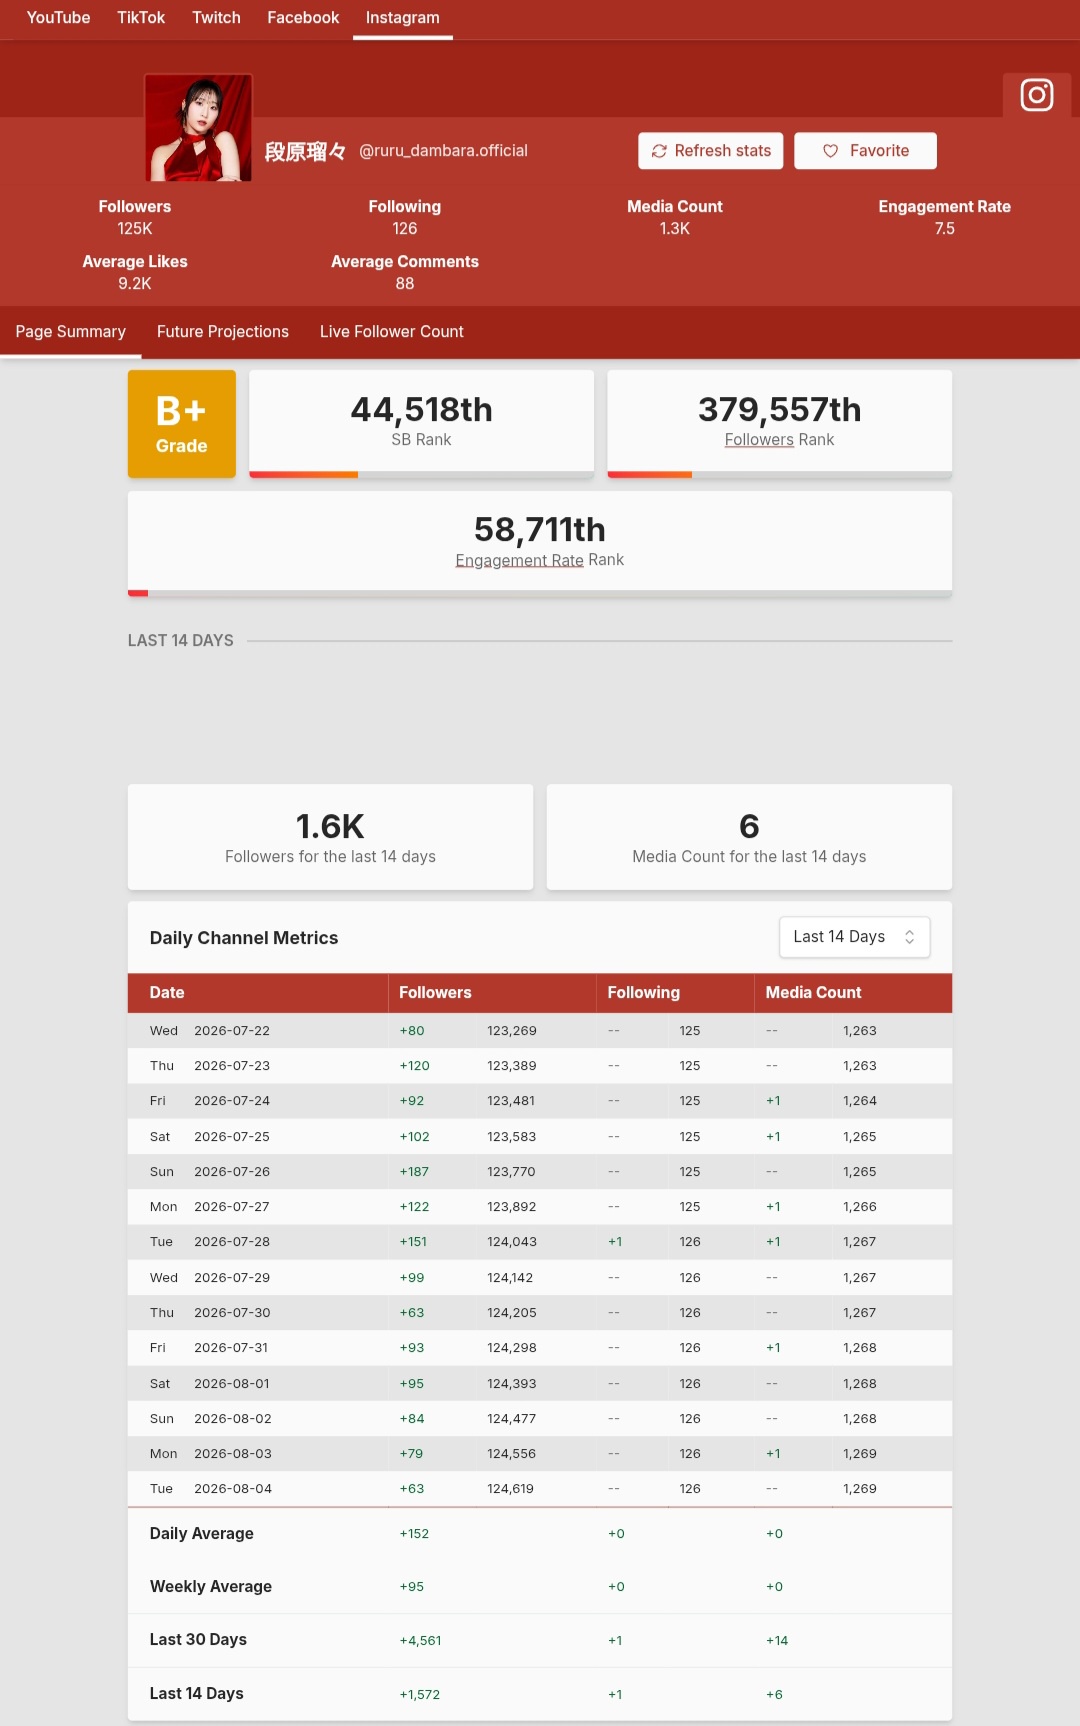This screenshot has width=1080, height=1726.
Task: Click the refresh arrows icon
Action: click(659, 151)
